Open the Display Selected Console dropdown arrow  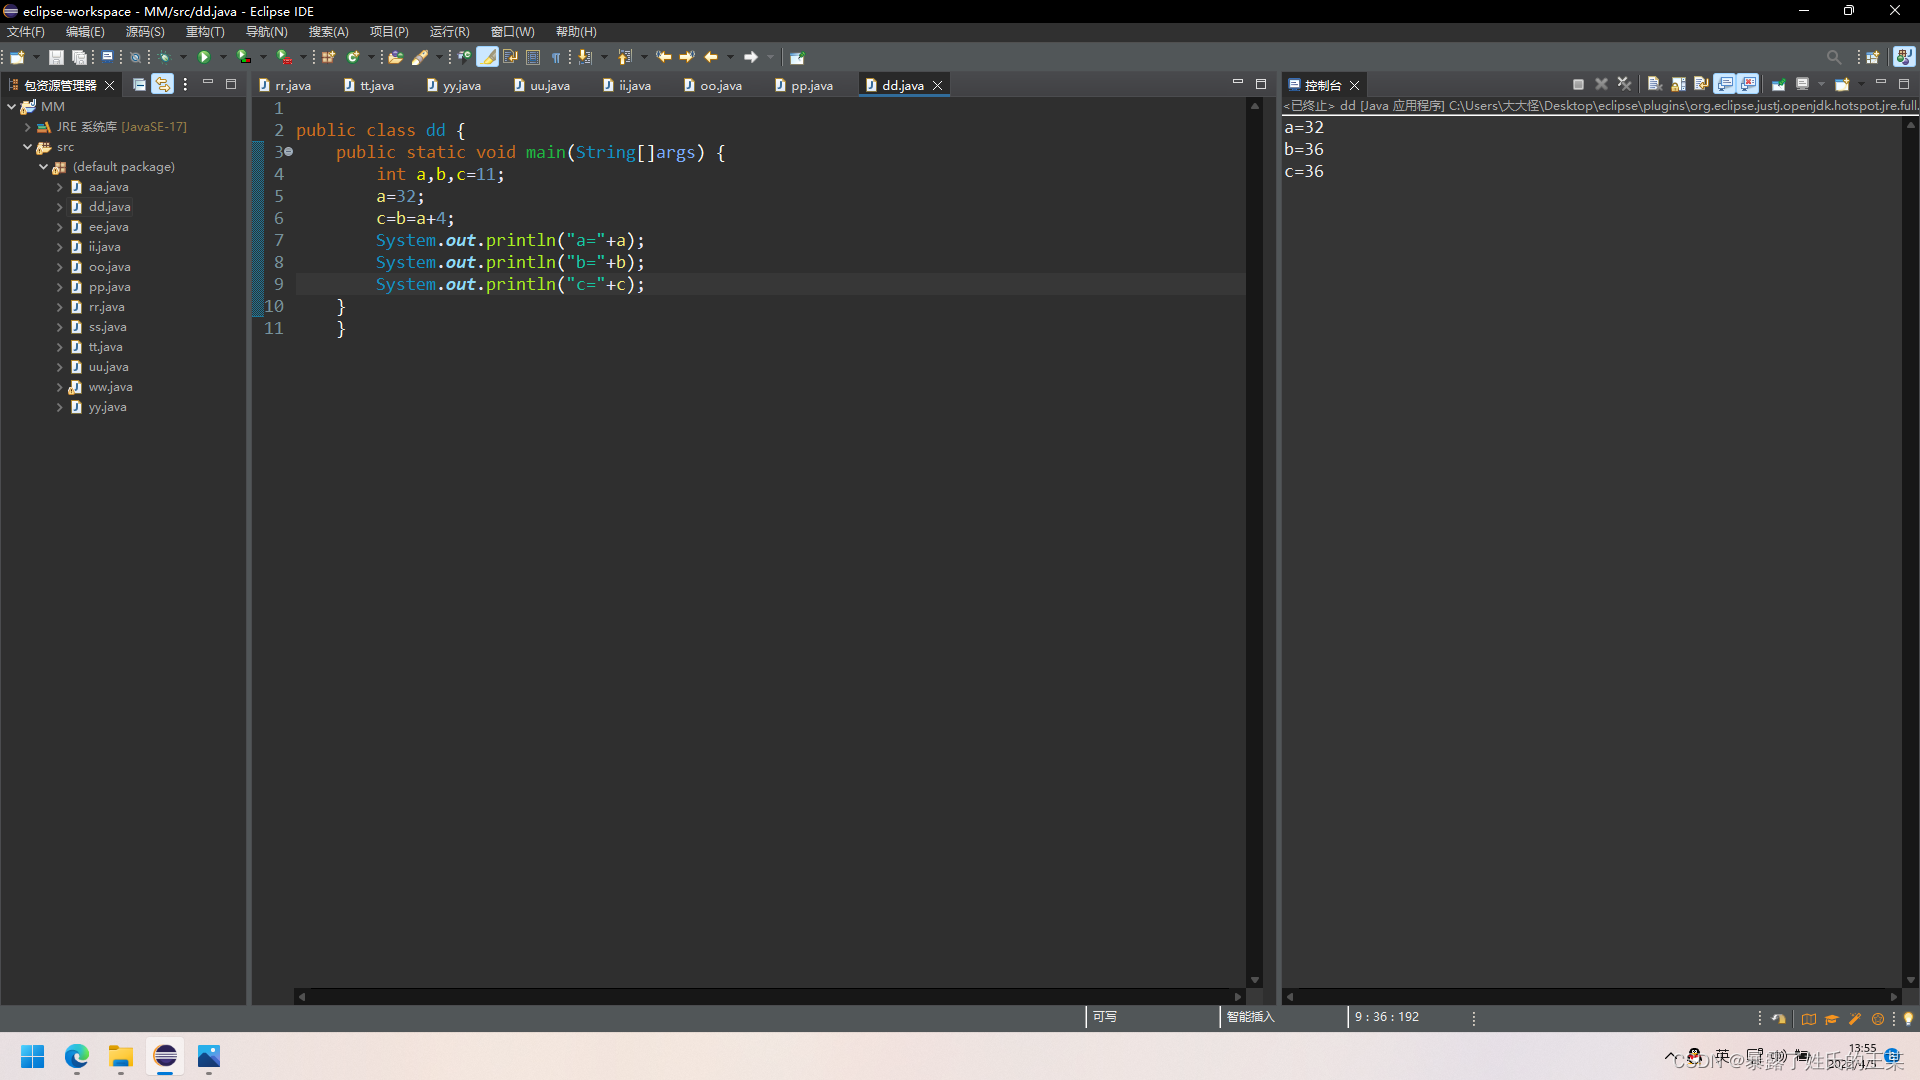tap(1821, 85)
